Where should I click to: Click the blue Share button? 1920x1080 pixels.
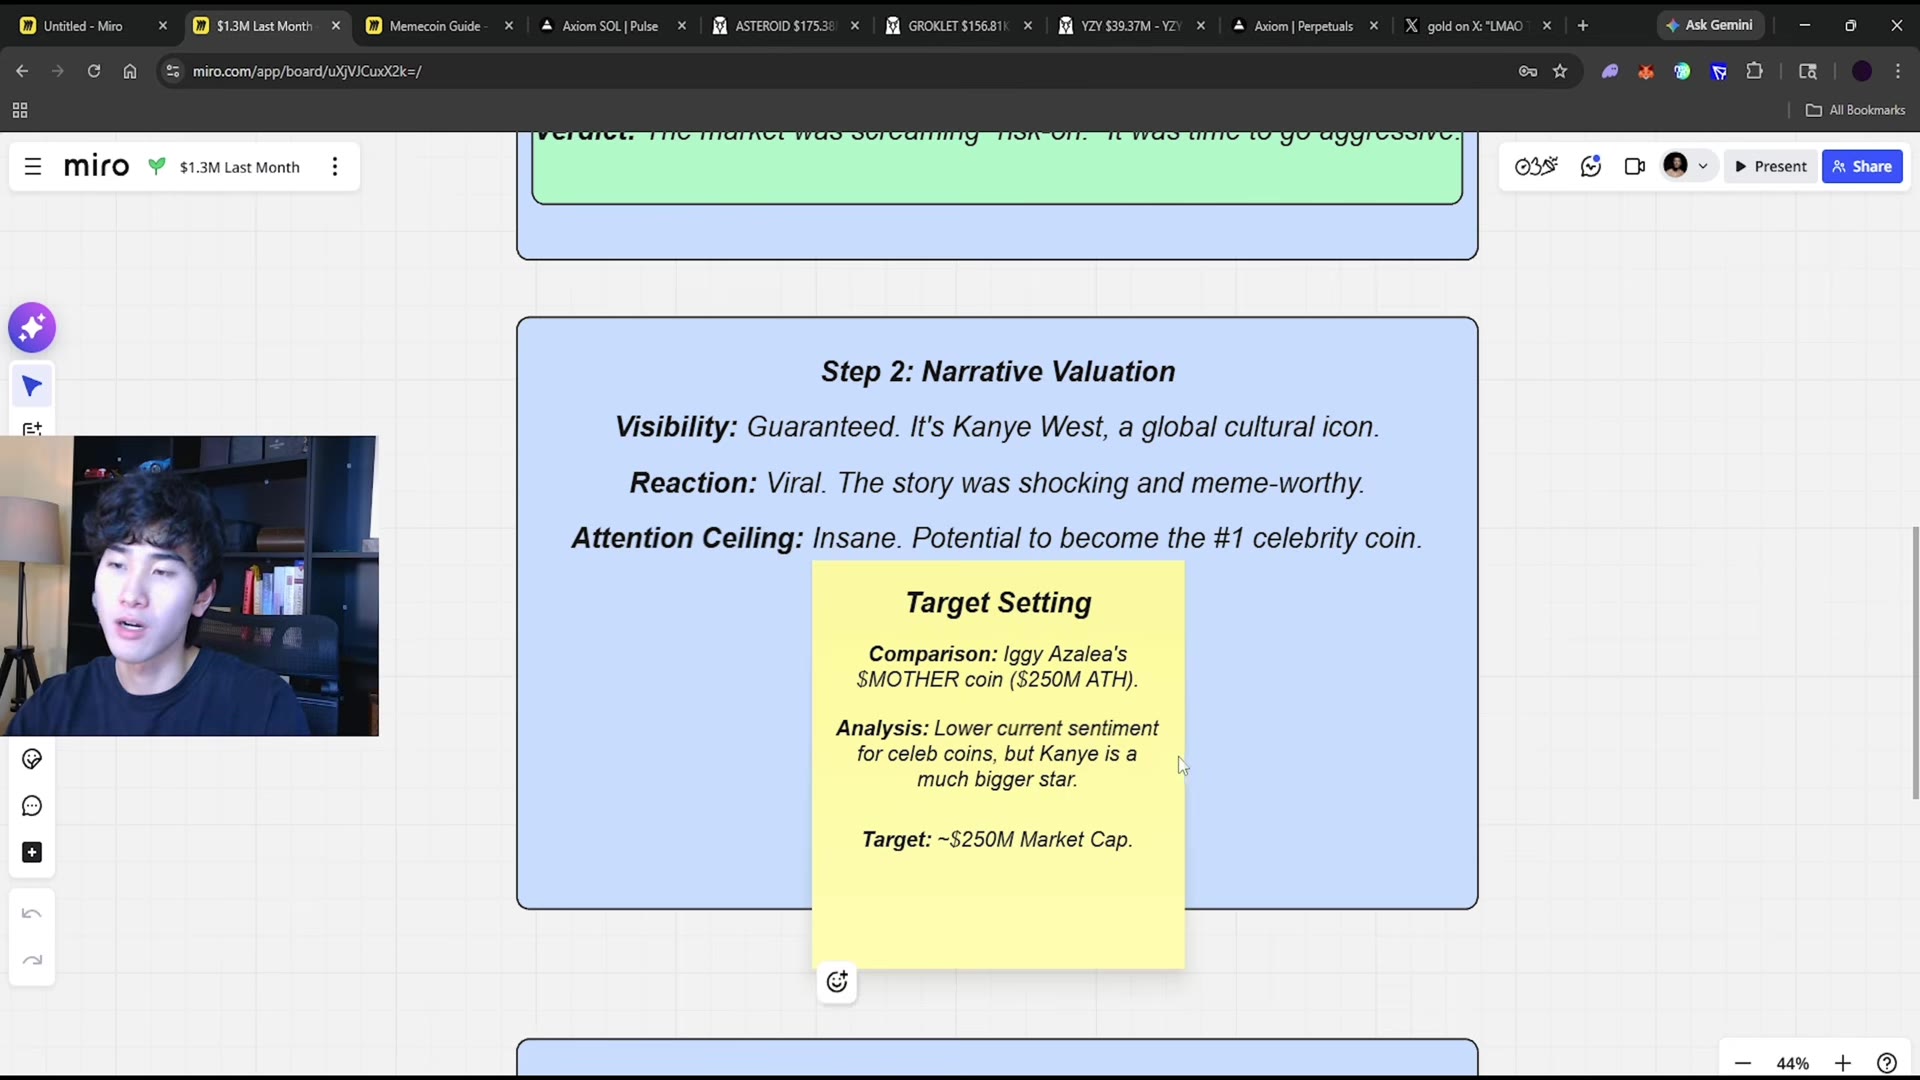(1862, 167)
